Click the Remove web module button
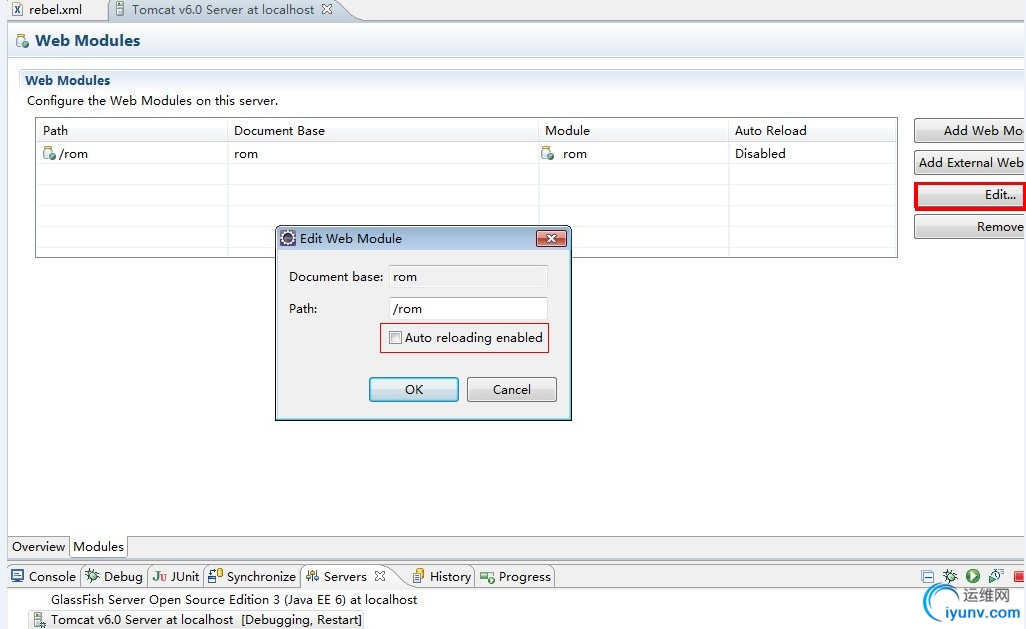Image resolution: width=1026 pixels, height=629 pixels. coord(970,226)
